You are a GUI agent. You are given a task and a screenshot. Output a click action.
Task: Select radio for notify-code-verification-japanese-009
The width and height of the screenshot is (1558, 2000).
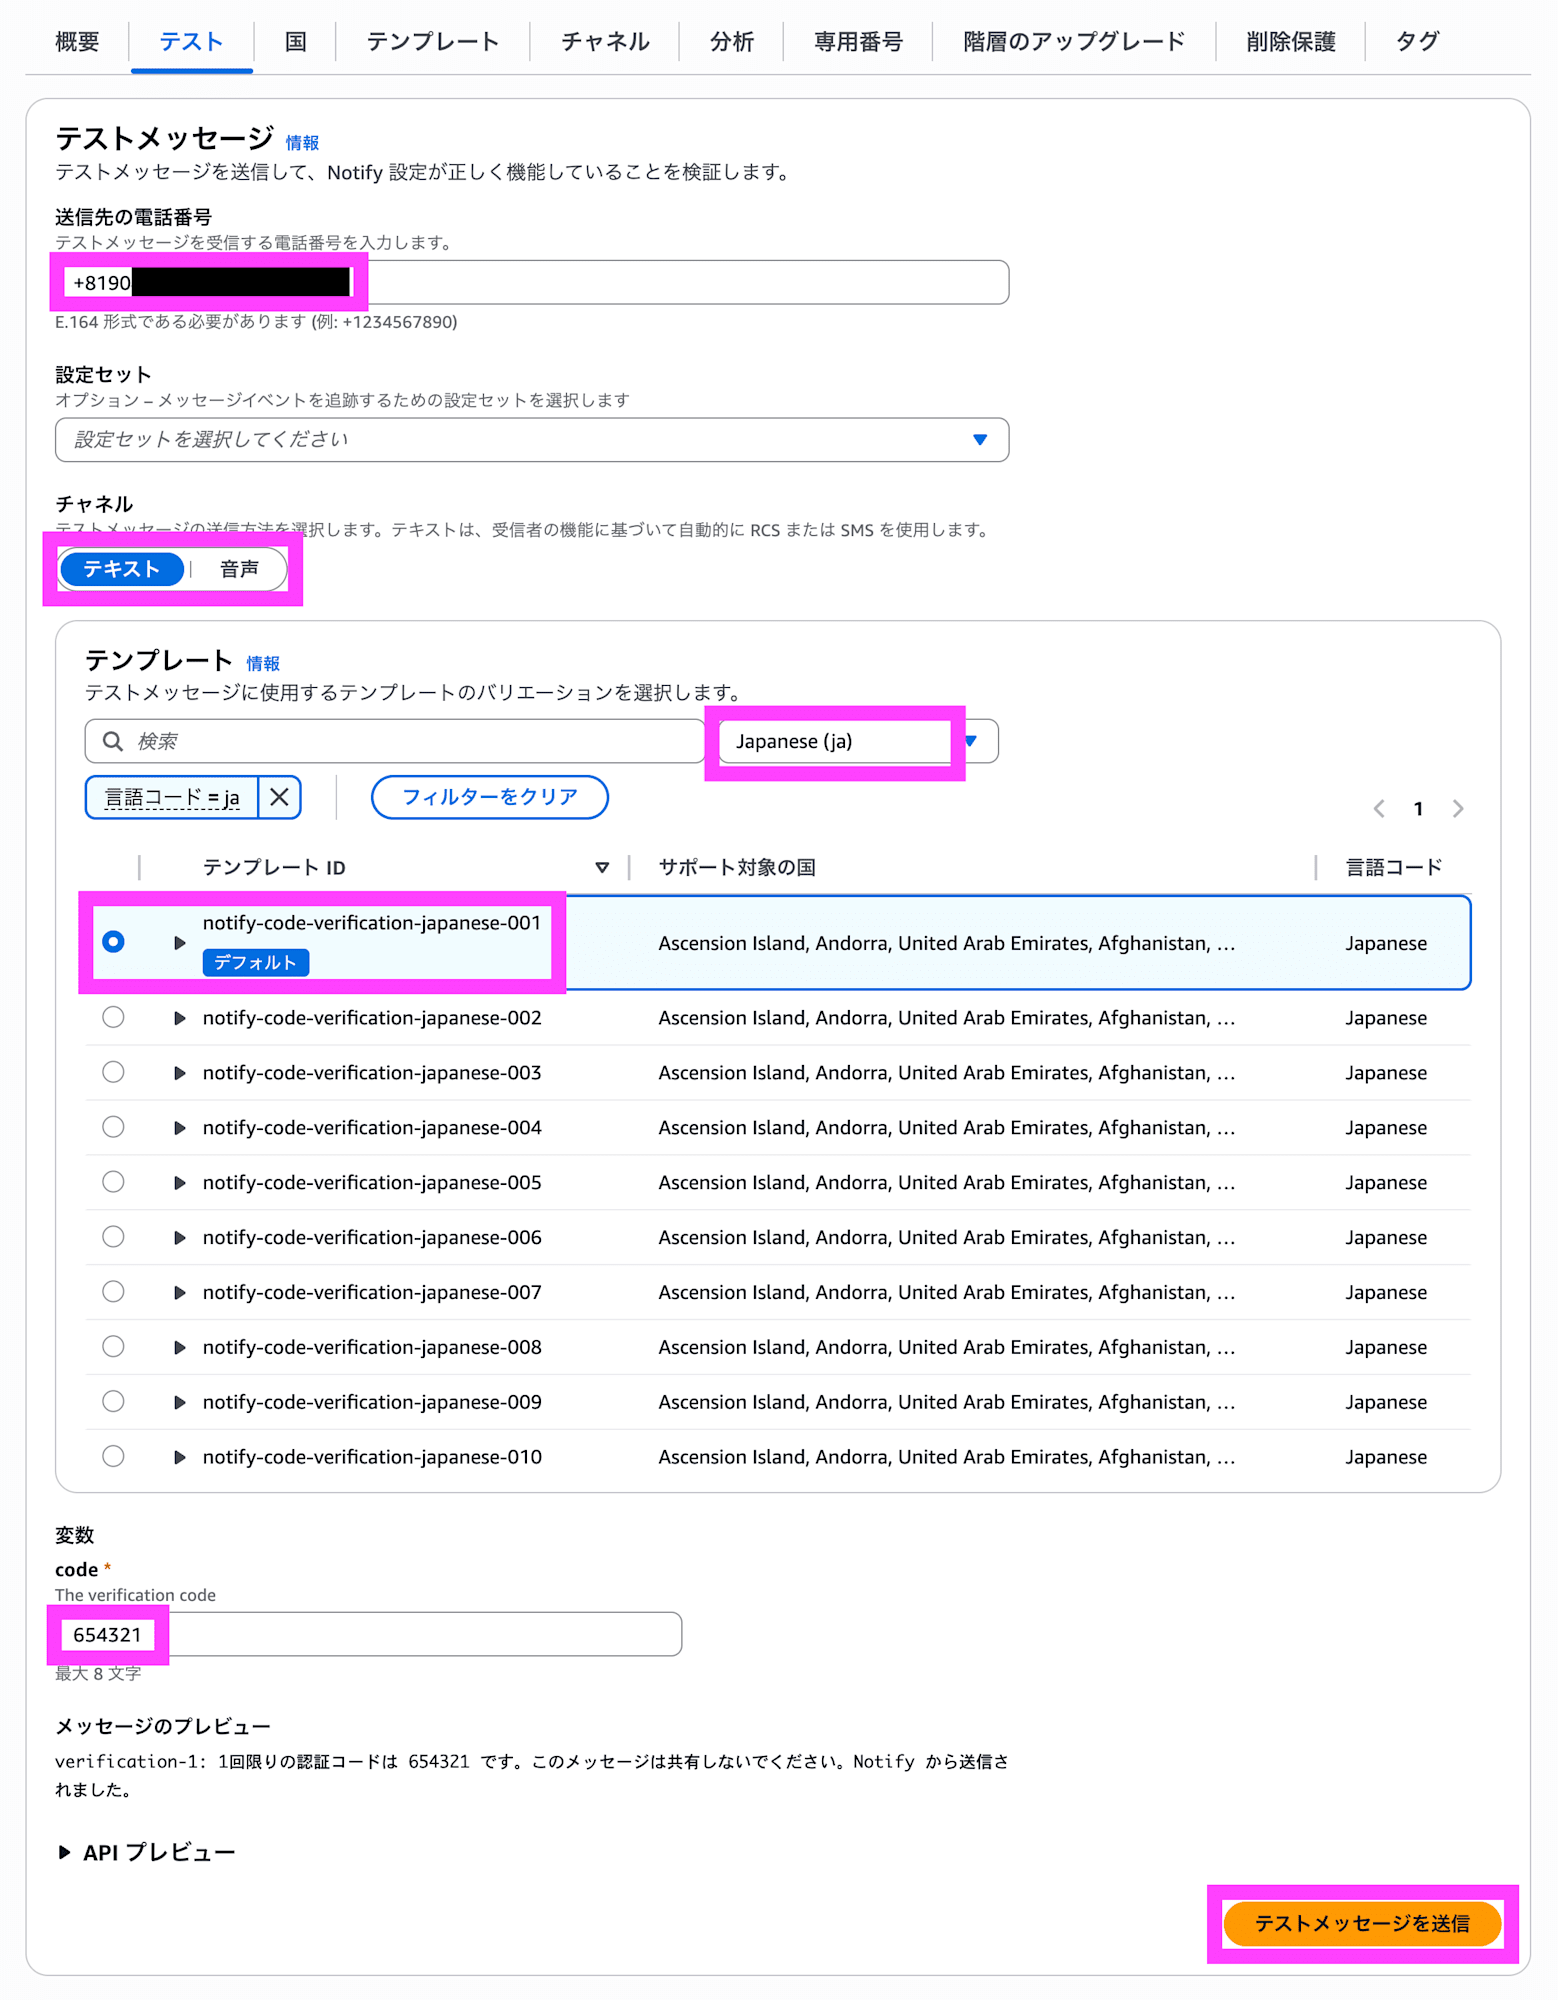click(x=113, y=1402)
